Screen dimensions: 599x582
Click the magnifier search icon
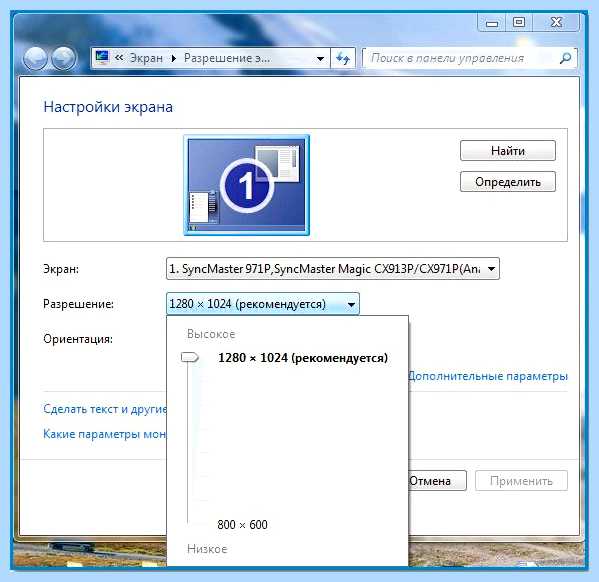[x=565, y=58]
